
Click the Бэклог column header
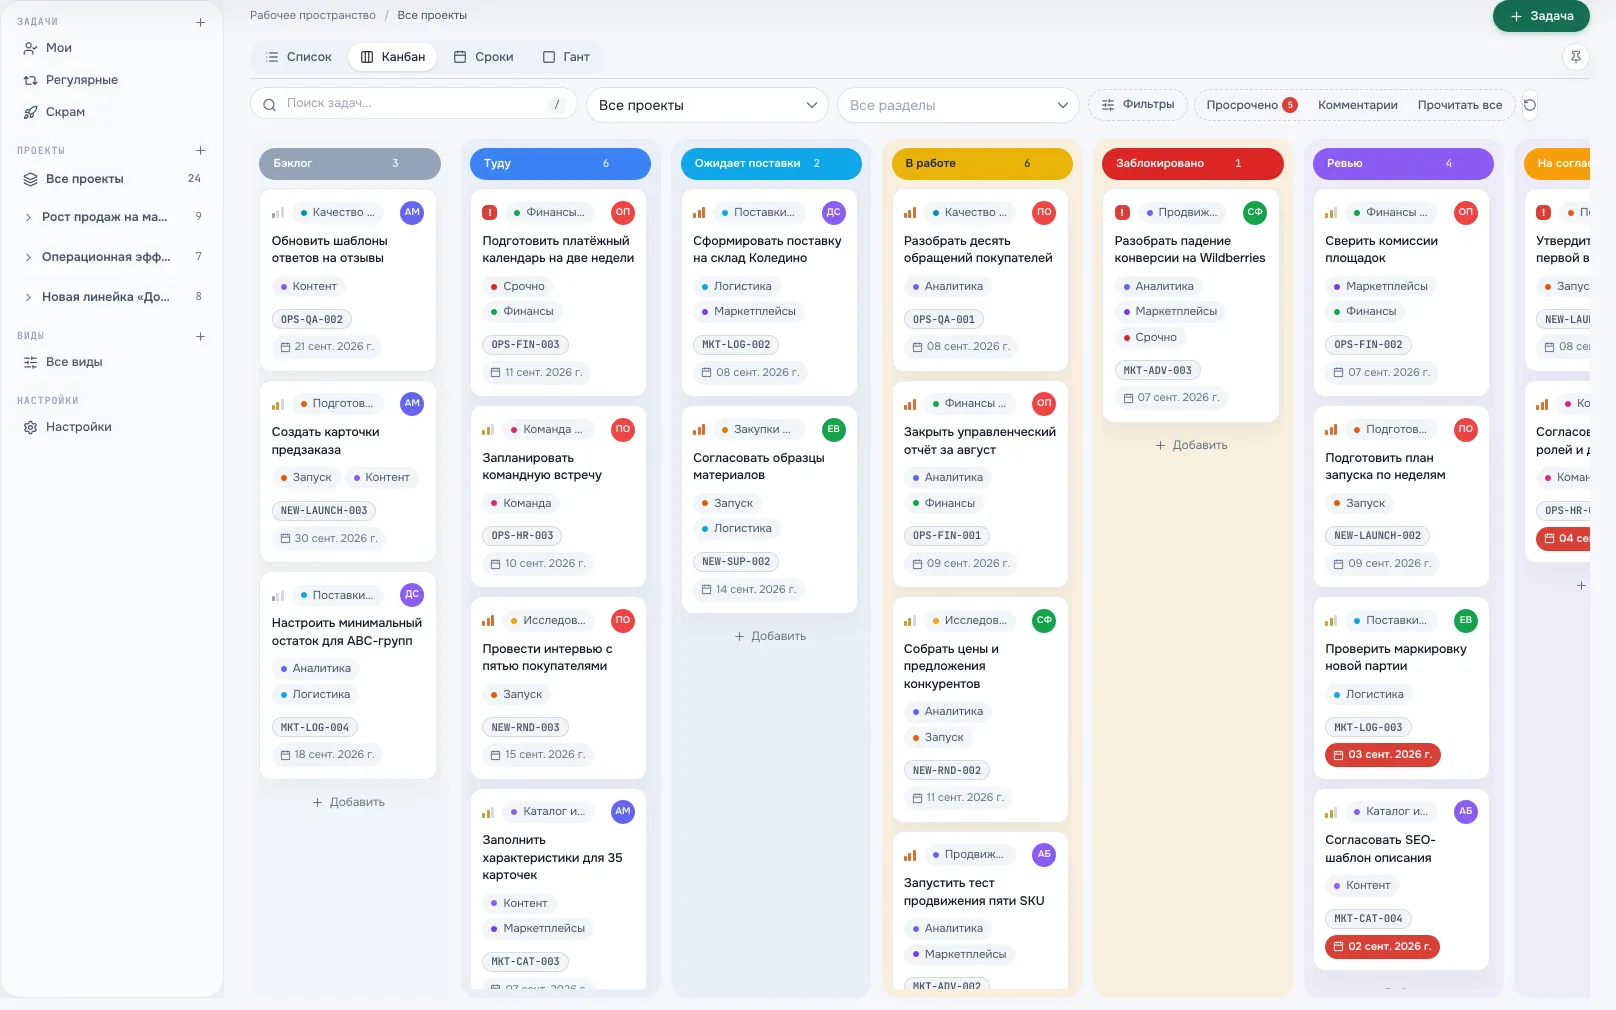(x=350, y=163)
